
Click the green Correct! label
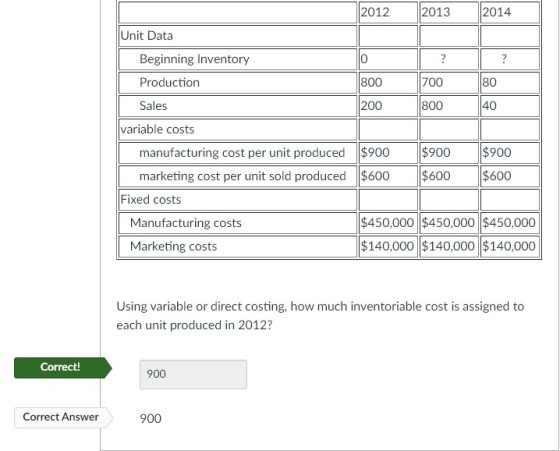click(x=63, y=367)
